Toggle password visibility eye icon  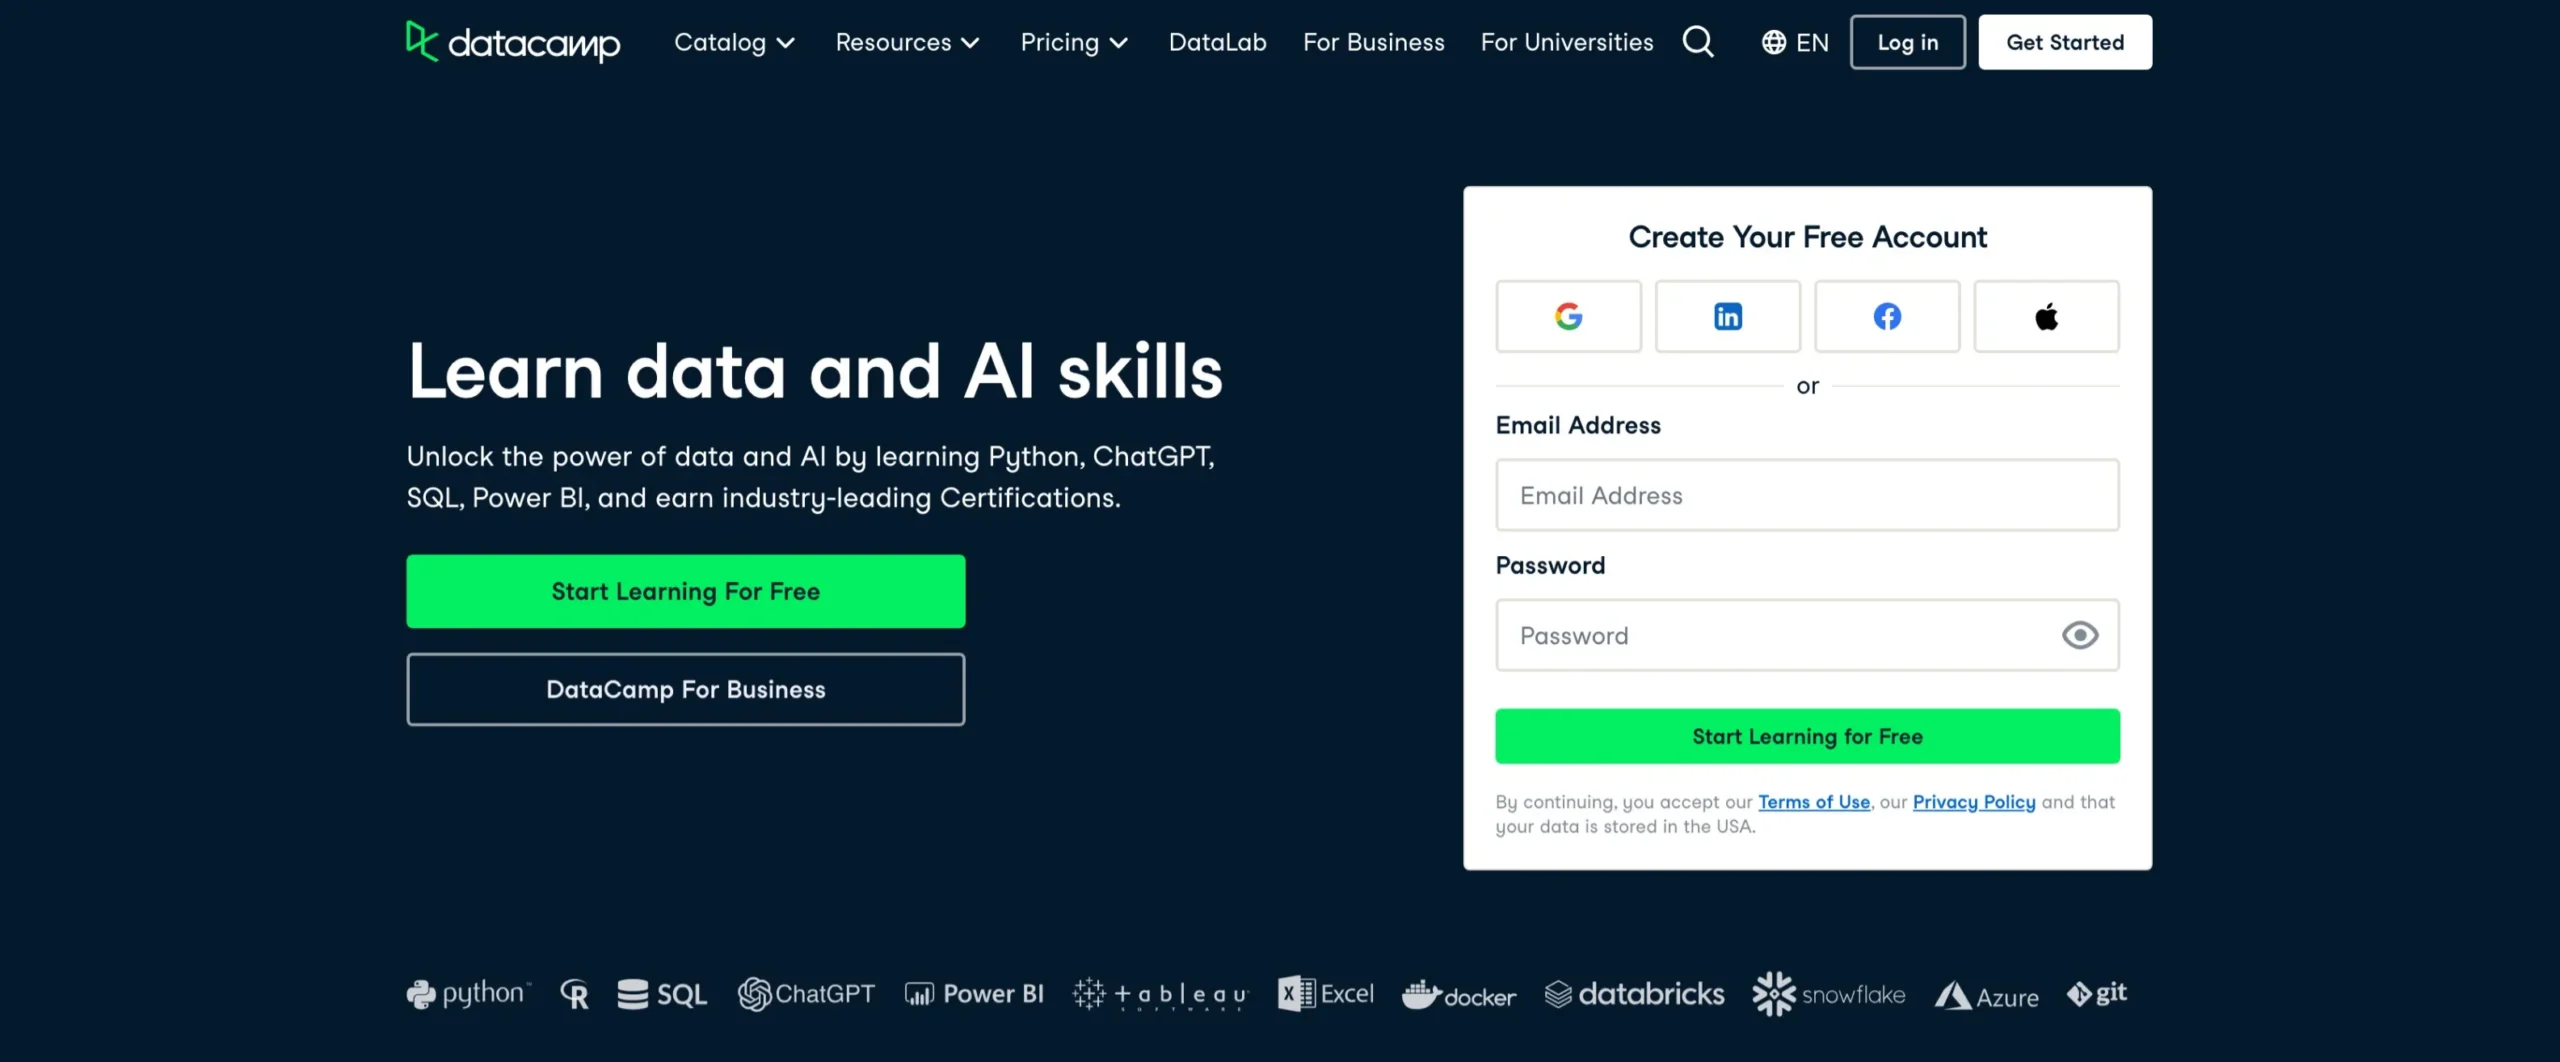[2080, 635]
